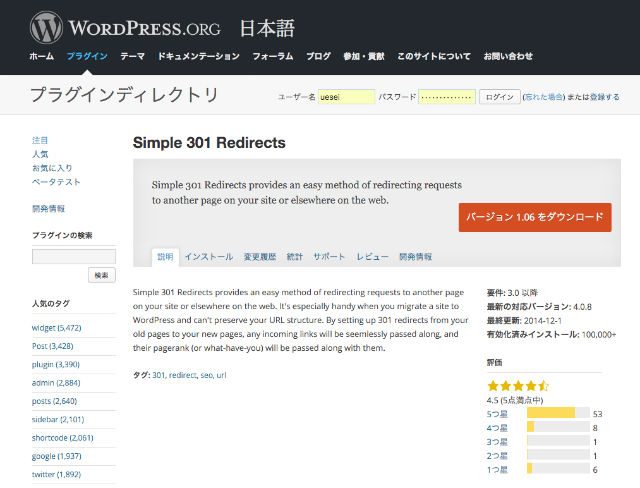Screen dimensions: 640x488
Task: Click the 5つ星 rating link
Action: [x=497, y=414]
